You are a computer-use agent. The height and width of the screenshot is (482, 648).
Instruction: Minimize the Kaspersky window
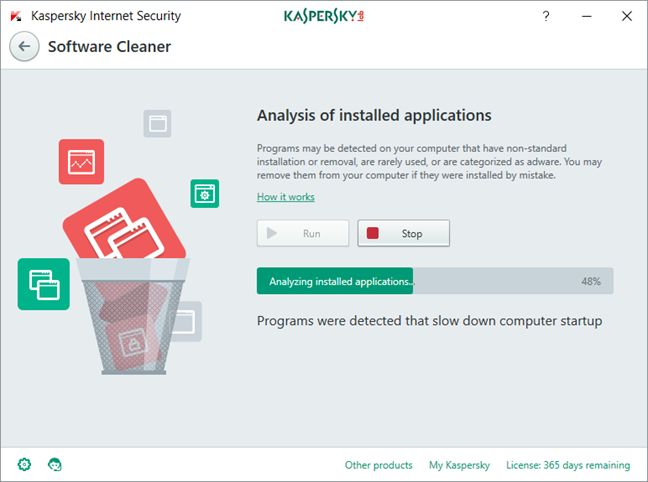point(587,16)
